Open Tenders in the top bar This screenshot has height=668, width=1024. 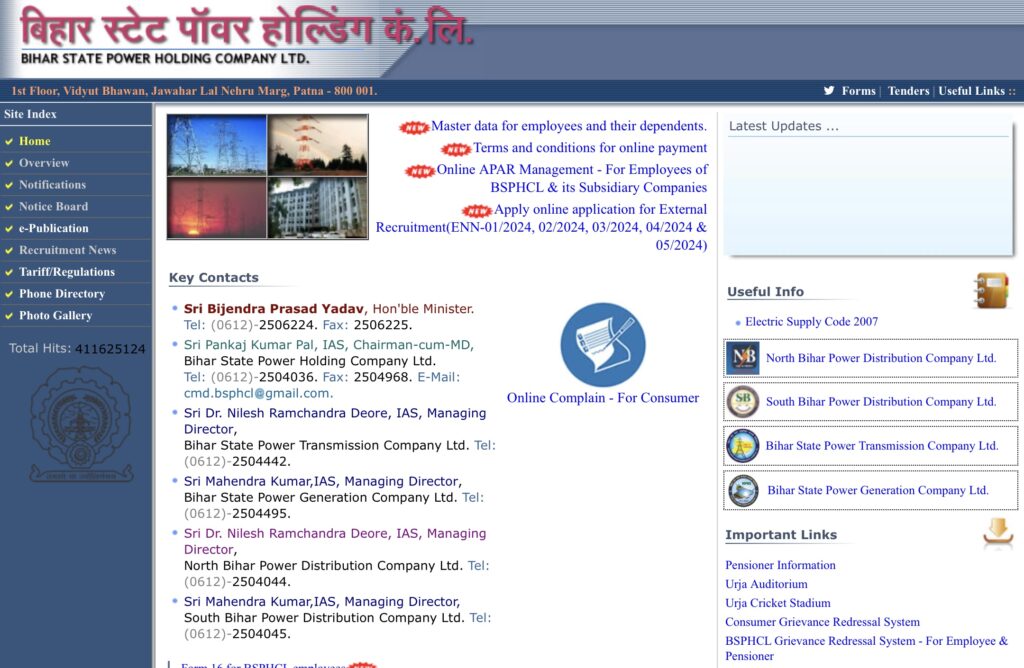(x=908, y=91)
